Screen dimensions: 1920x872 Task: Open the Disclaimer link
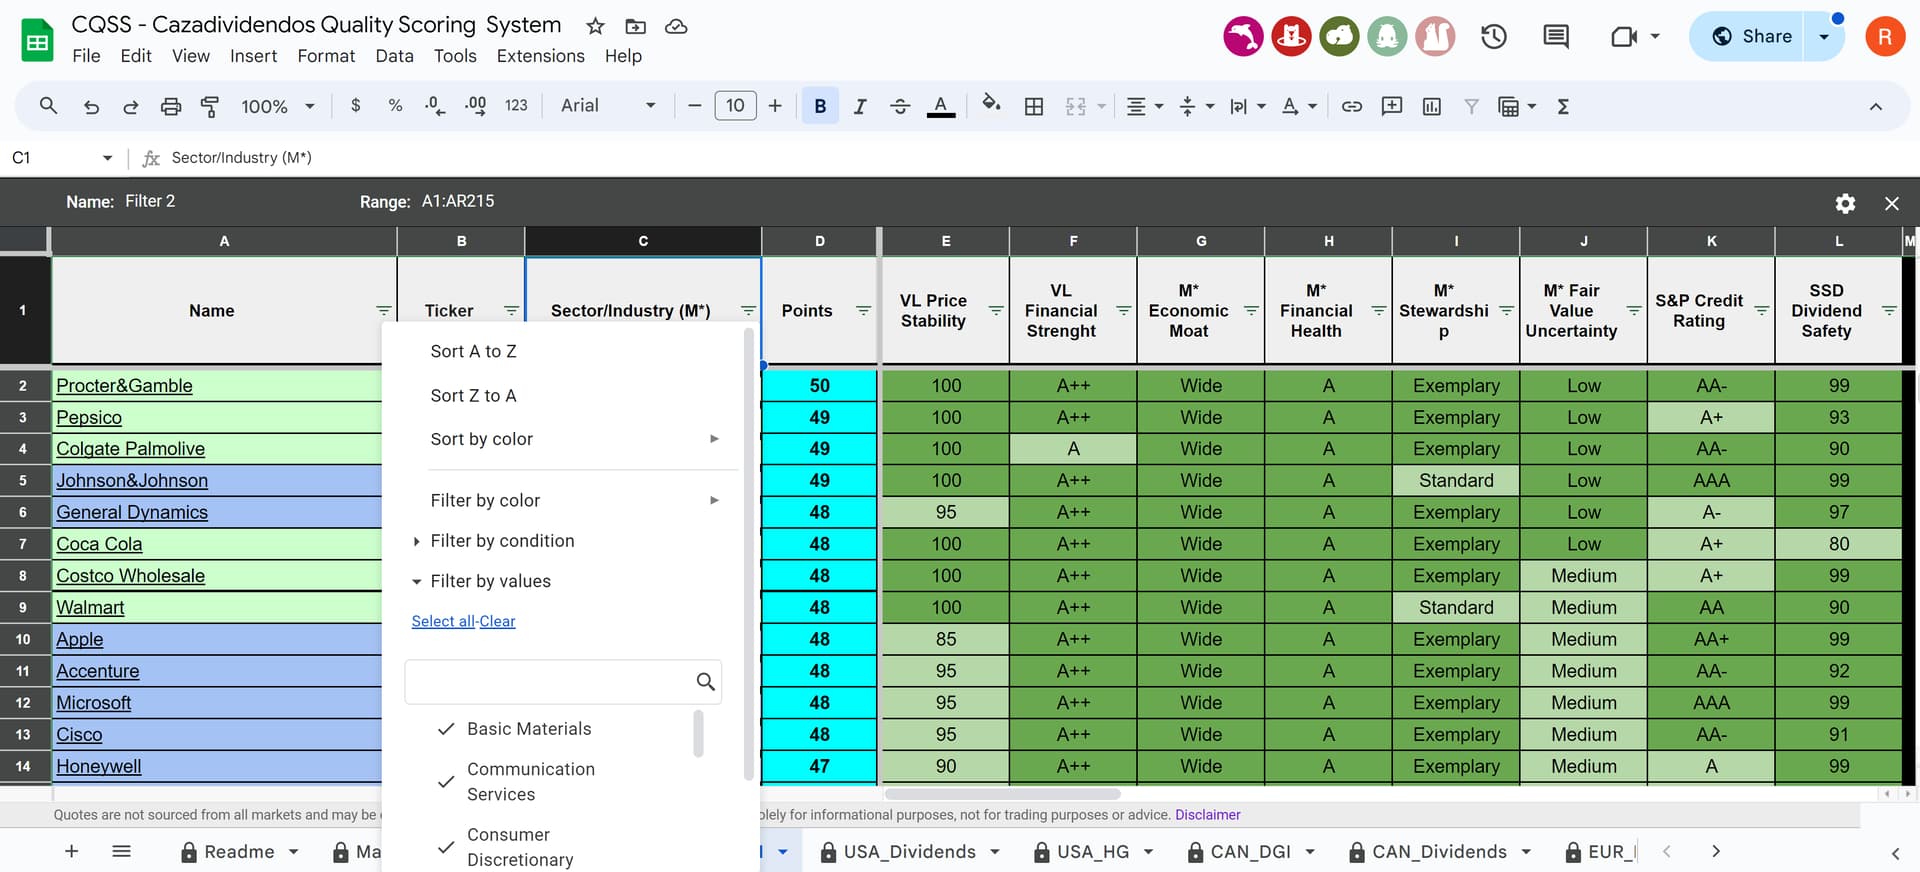[1207, 815]
